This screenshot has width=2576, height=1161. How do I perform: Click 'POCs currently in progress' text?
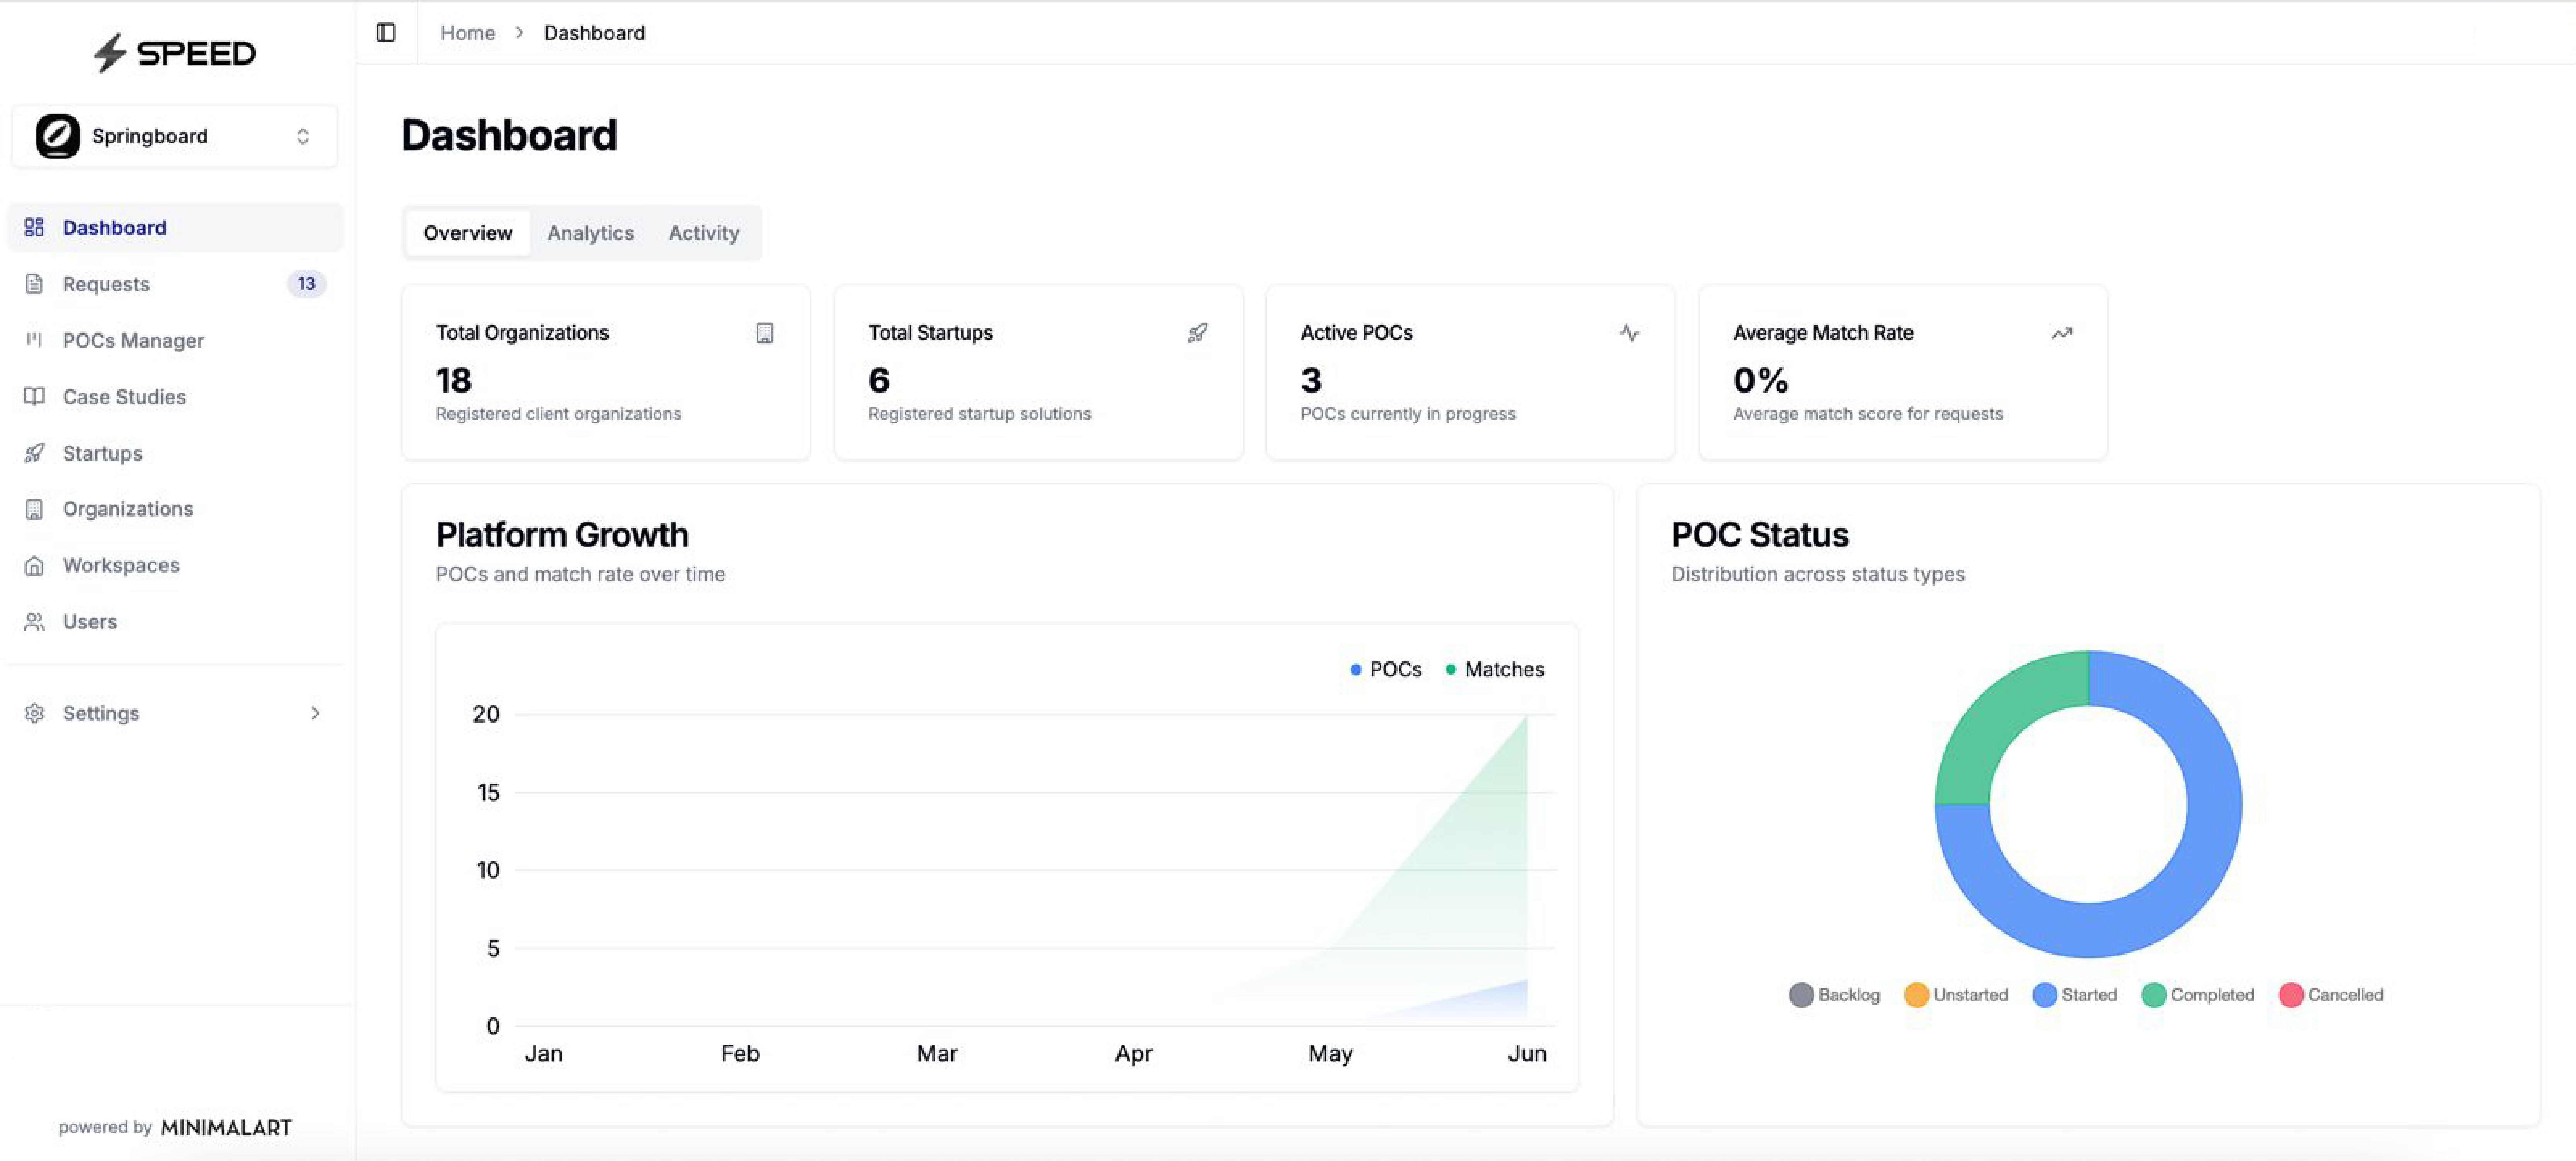click(x=1408, y=414)
